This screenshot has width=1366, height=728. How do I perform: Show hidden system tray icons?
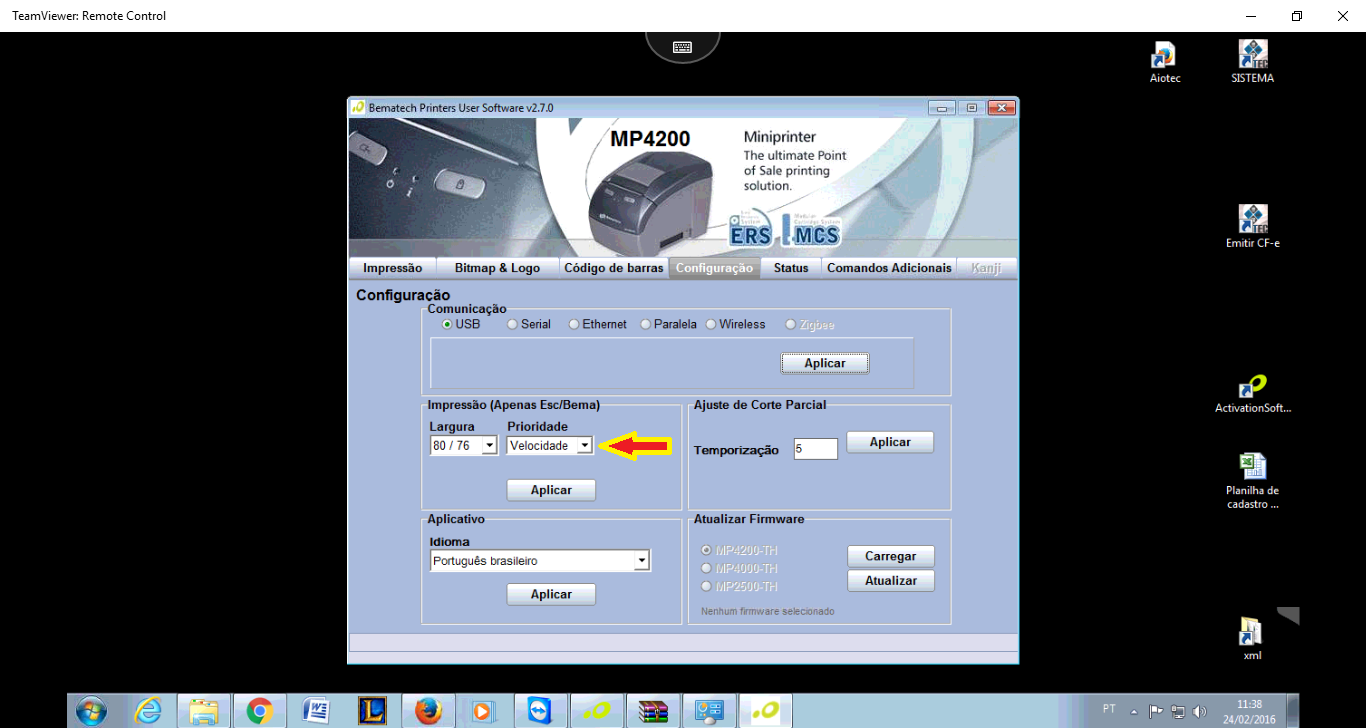[1134, 712]
